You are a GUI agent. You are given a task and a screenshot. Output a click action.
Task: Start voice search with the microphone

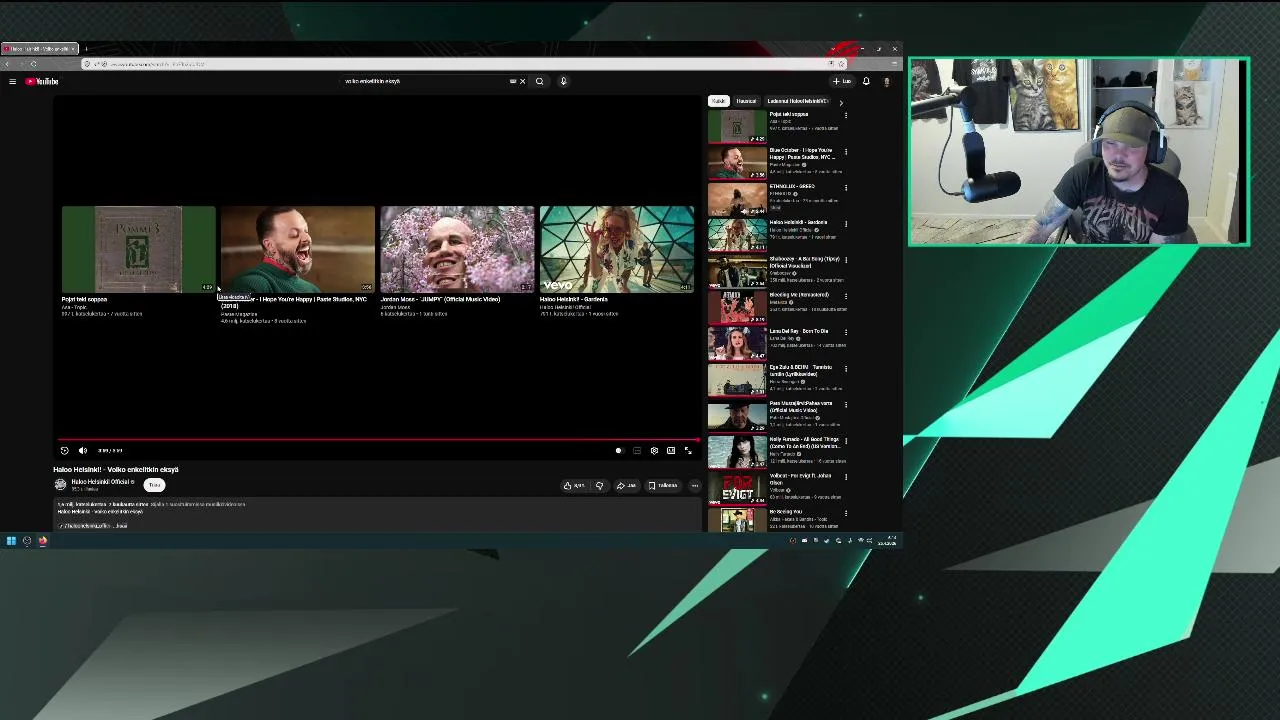563,81
